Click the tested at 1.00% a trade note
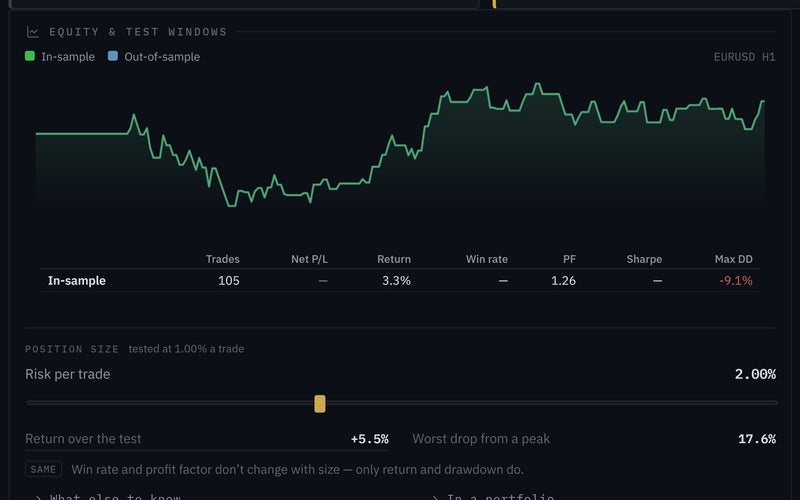800x500 pixels. pyautogui.click(x=186, y=349)
